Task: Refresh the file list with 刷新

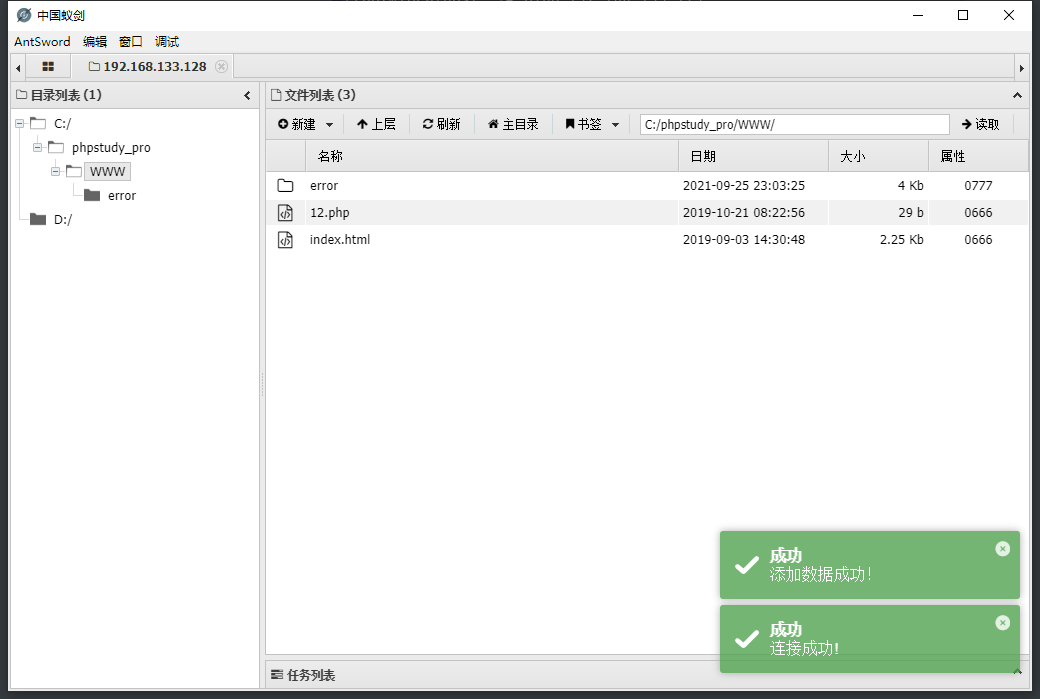Action: click(441, 124)
